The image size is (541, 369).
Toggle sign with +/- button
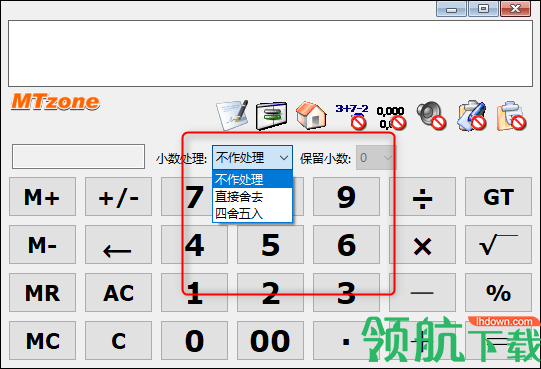pos(118,197)
